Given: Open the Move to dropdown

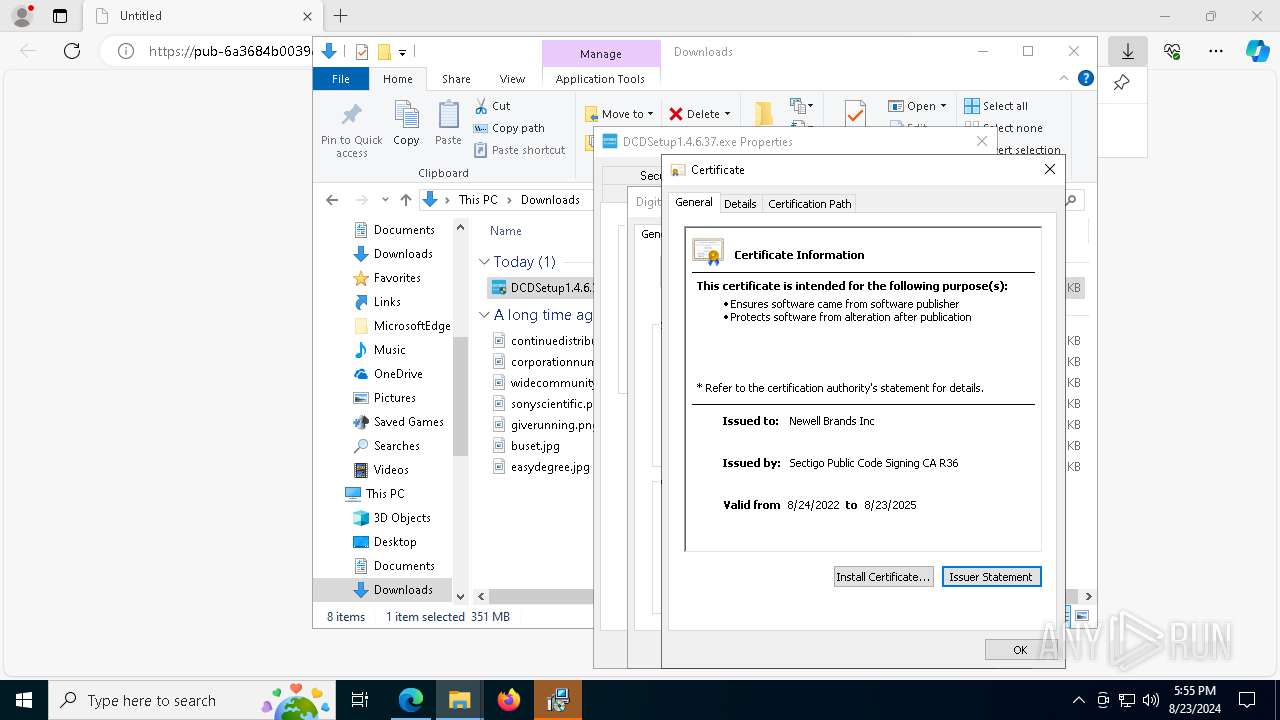Looking at the screenshot, I should point(619,114).
